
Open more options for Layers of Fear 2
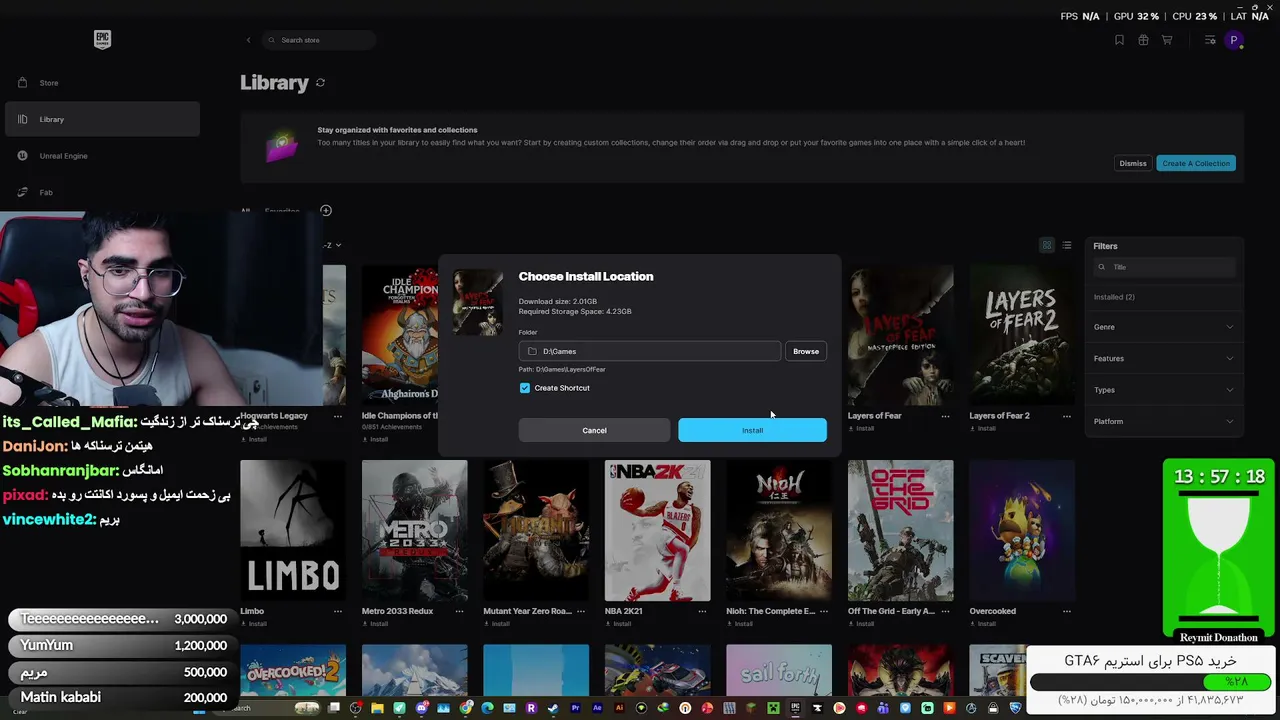[1067, 416]
